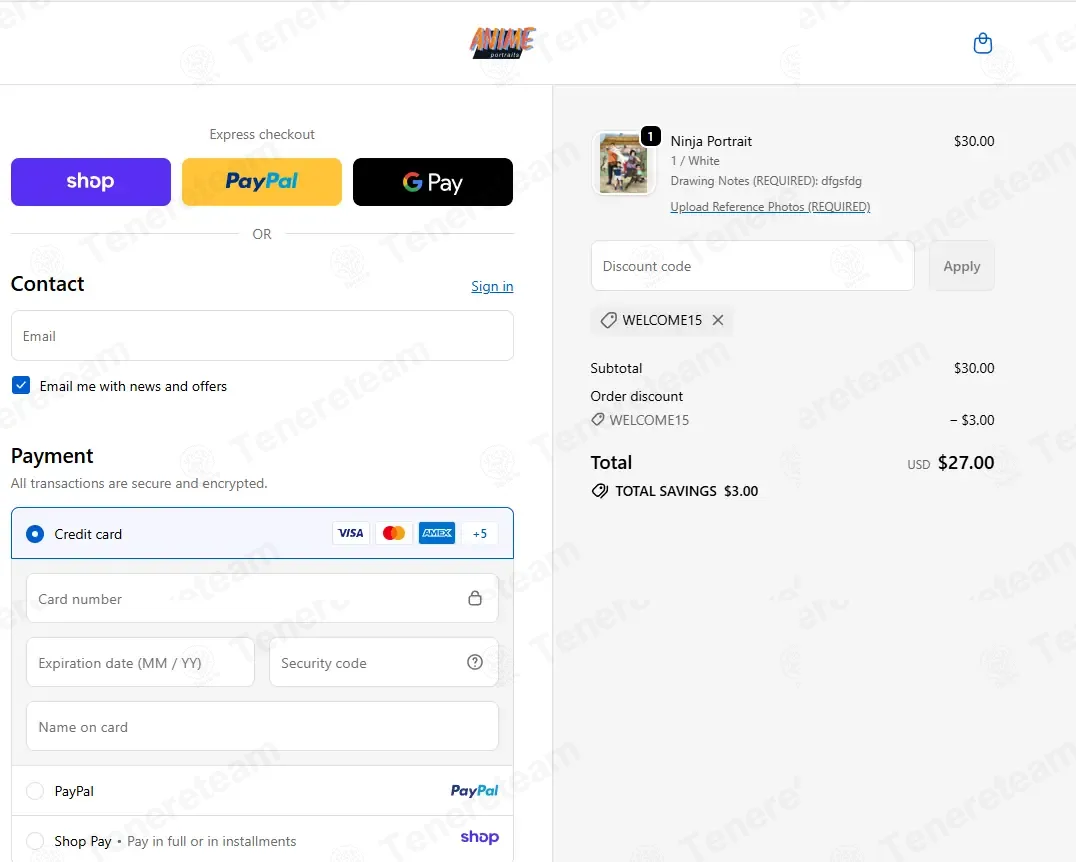Click the Mastercard icon

tap(394, 533)
